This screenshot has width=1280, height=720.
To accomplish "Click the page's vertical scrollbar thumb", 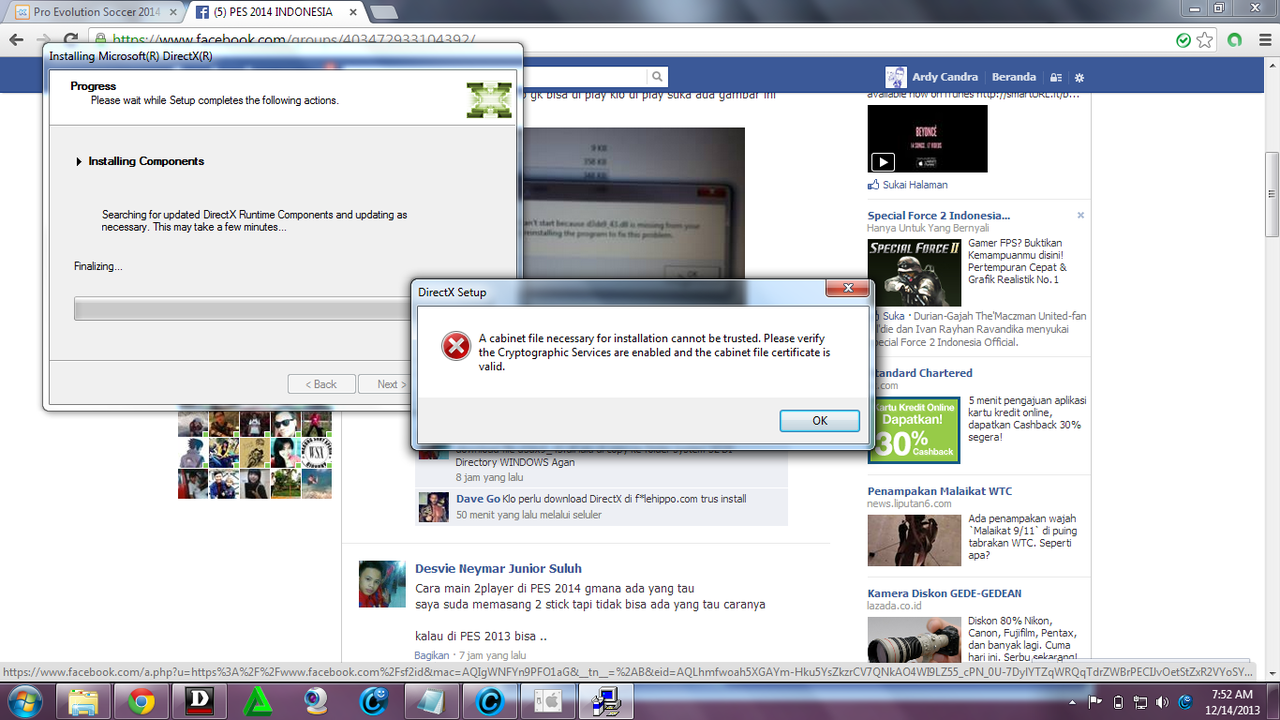I will [1272, 193].
